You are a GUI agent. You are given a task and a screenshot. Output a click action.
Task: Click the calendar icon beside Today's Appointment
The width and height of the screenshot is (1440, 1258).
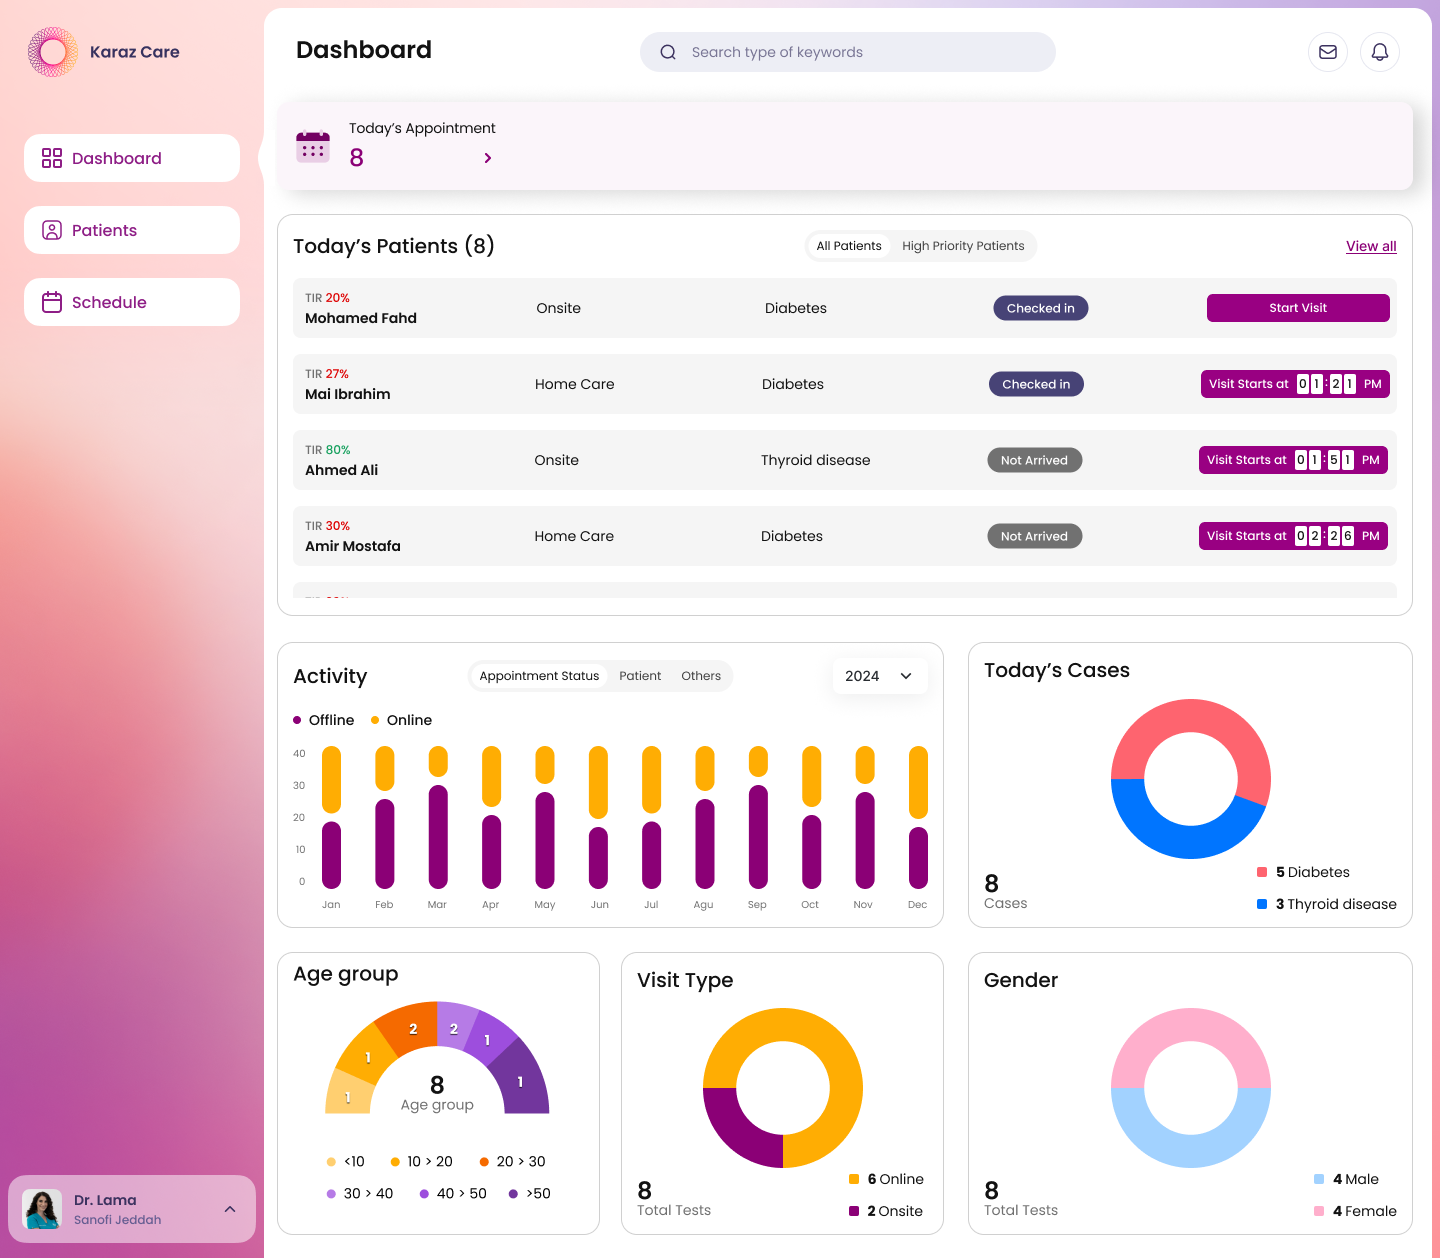(x=313, y=147)
